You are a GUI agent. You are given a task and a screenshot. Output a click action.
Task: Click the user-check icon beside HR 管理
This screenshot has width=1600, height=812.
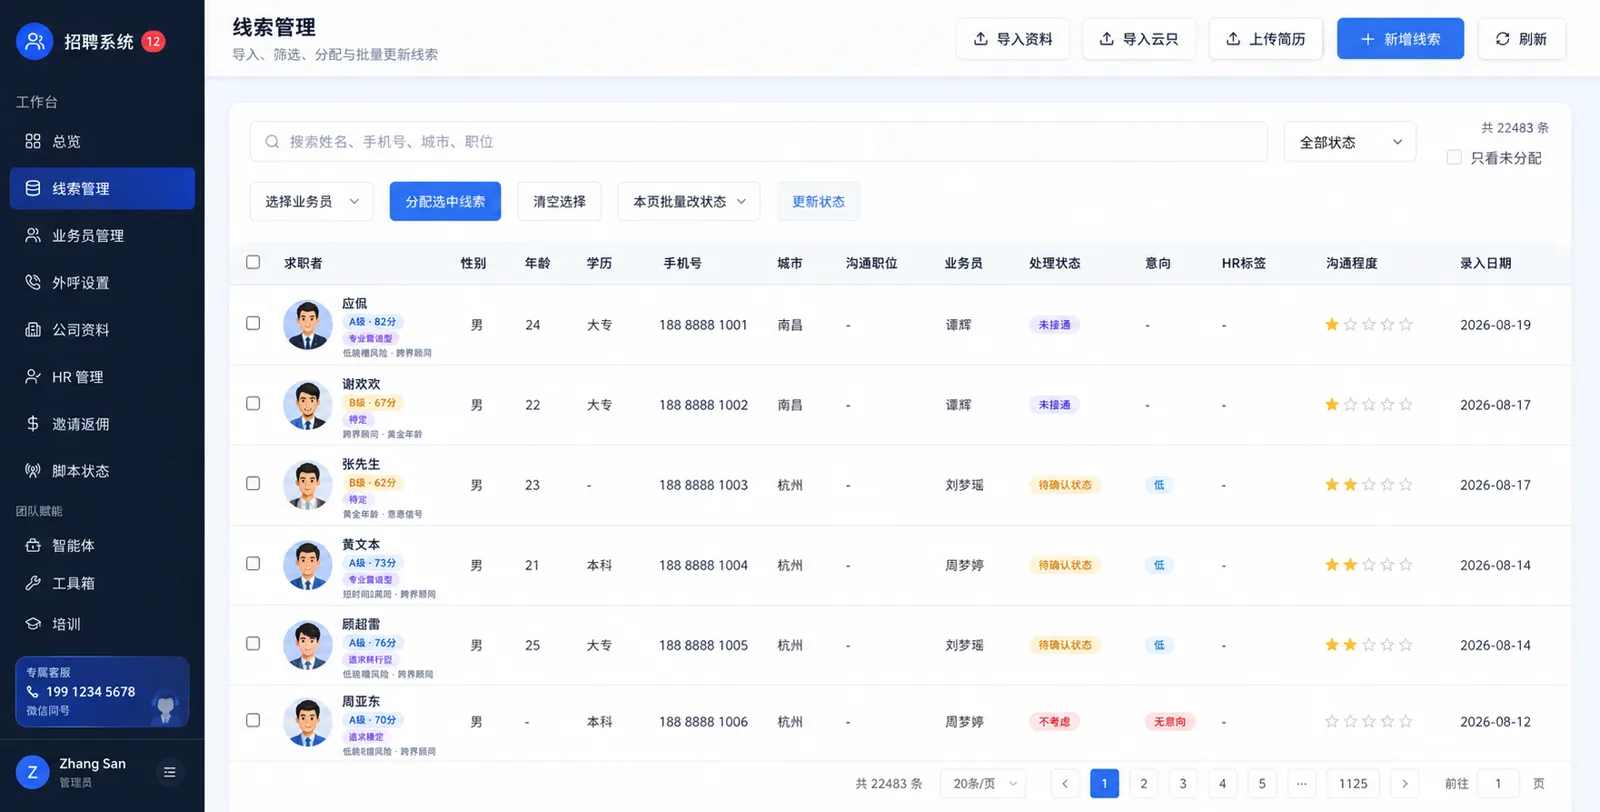[33, 376]
